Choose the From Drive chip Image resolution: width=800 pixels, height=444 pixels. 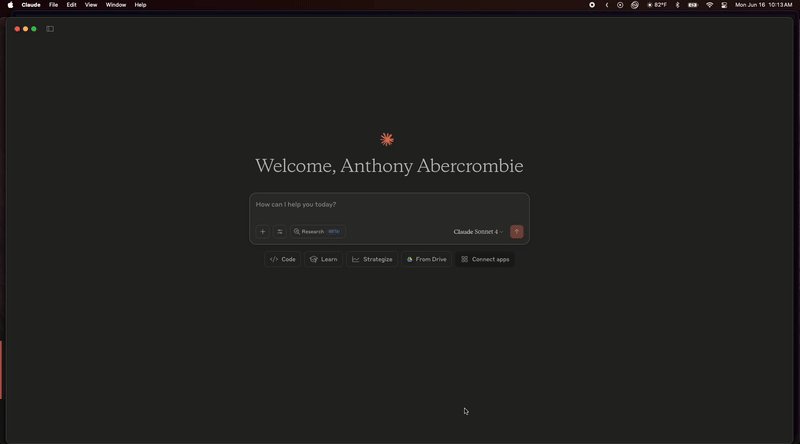pyautogui.click(x=427, y=259)
